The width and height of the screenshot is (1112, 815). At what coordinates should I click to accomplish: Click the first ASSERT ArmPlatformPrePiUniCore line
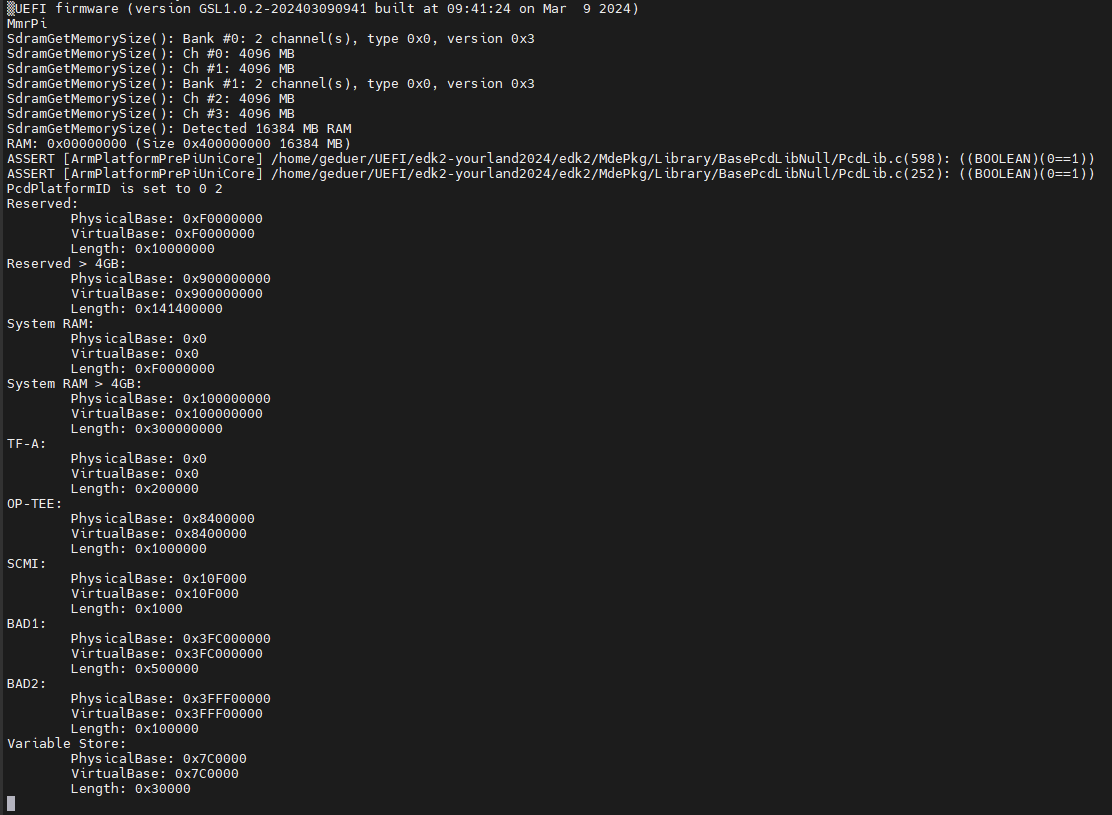pos(551,158)
